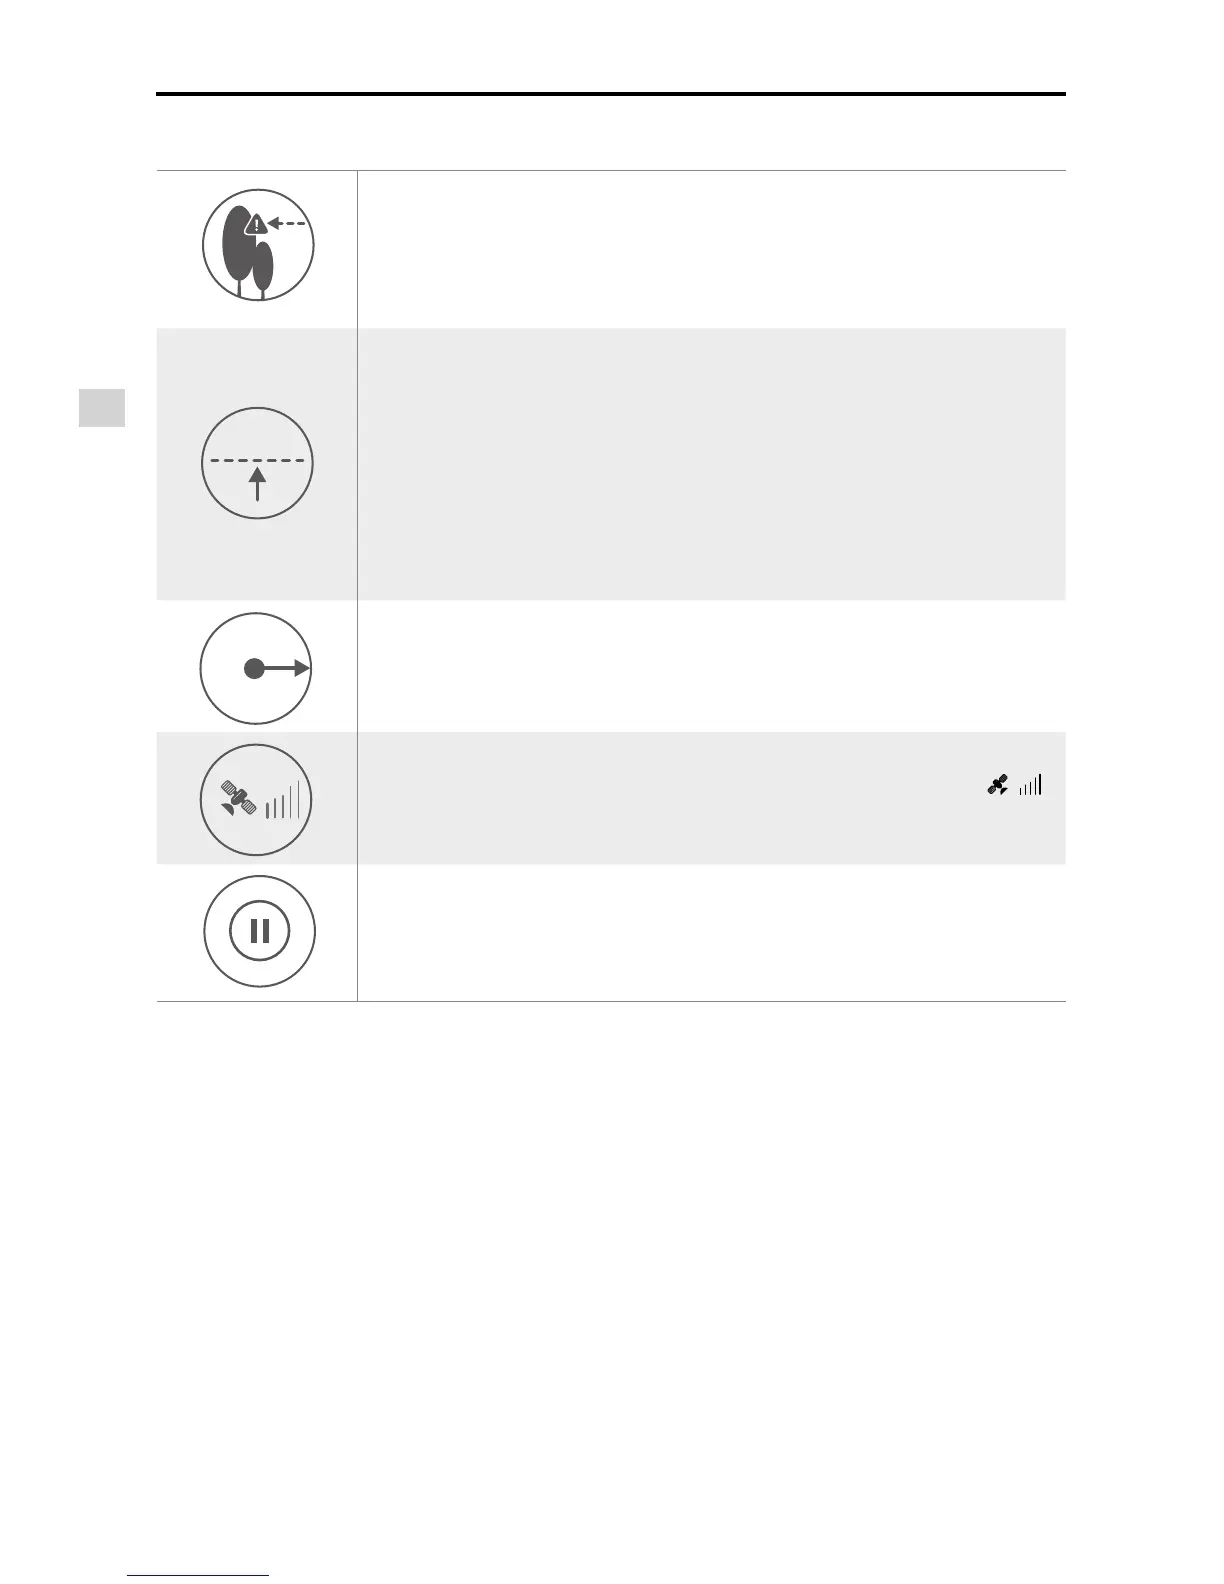Screen dimensions: 1224x1584
Task: Click the white cell beside the dot-arrow icon
Action: point(710,666)
